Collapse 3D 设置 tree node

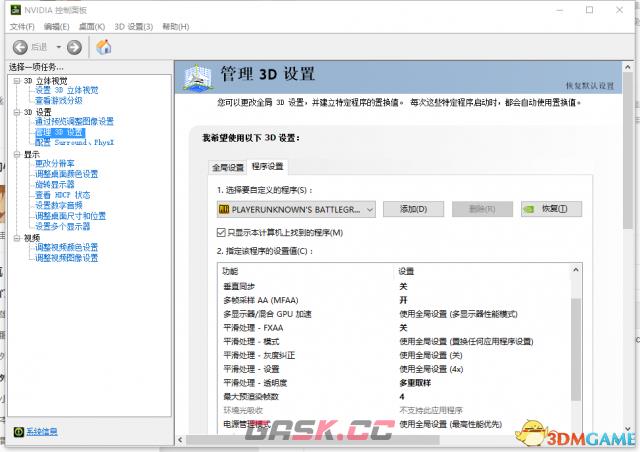pos(17,112)
